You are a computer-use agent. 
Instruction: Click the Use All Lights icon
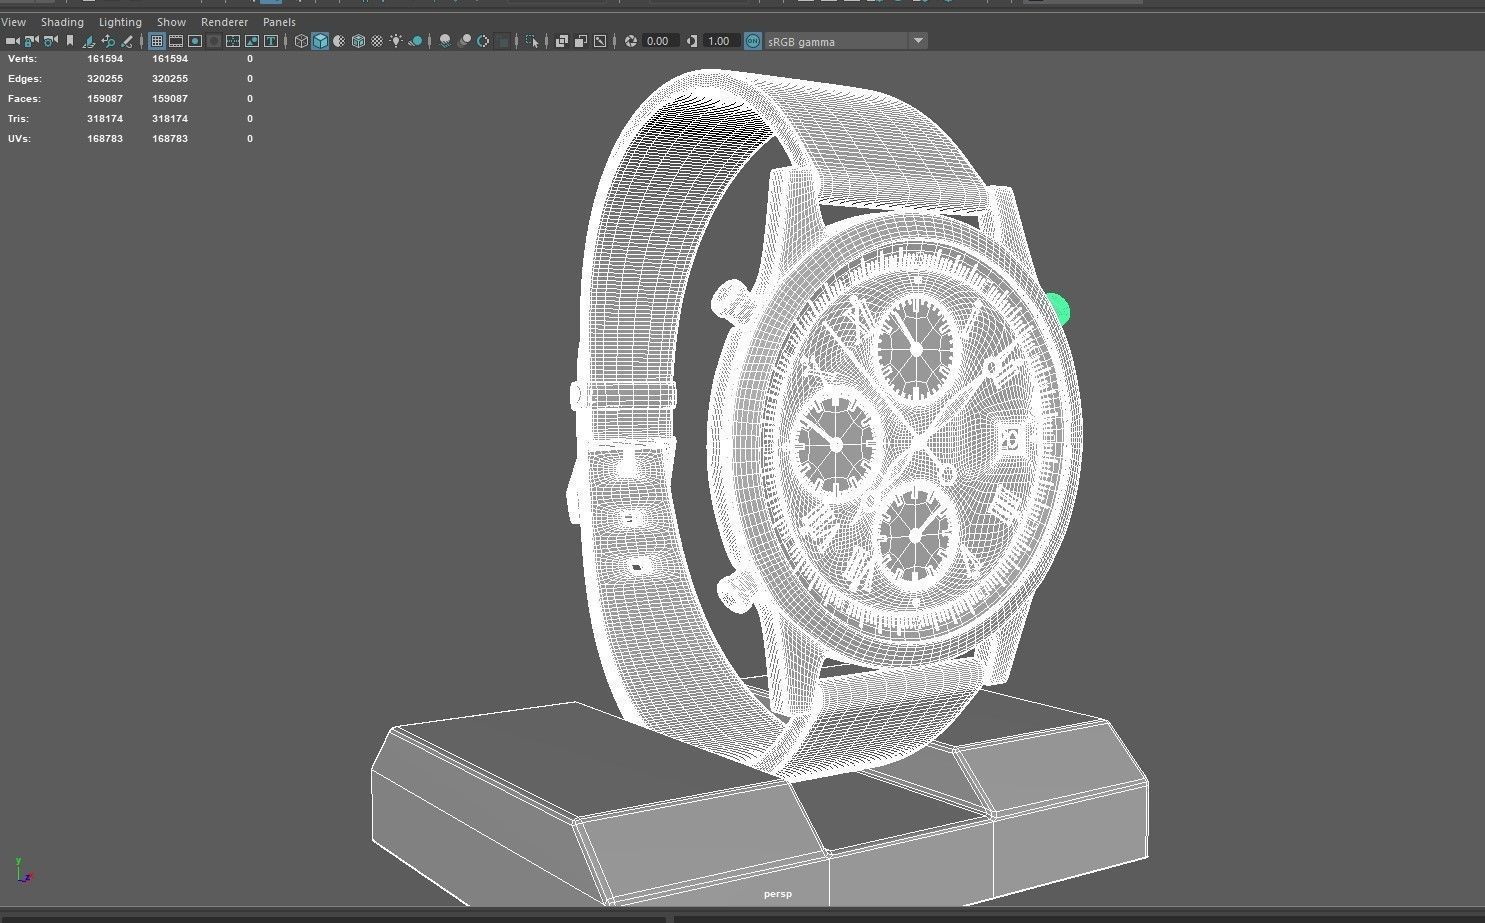click(x=396, y=41)
